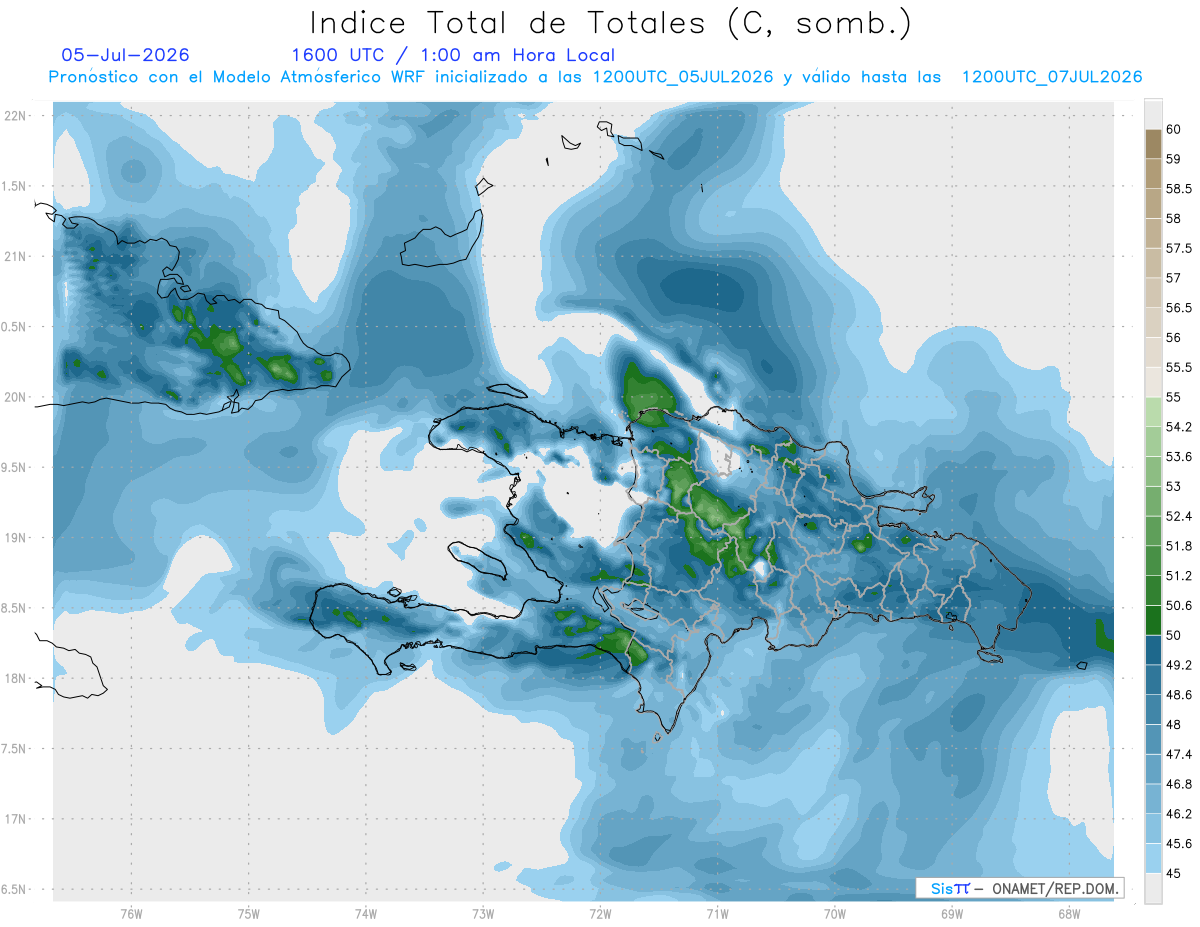The height and width of the screenshot is (927, 1200).
Task: Pick the dark blue swatch between 49.2 and 50
Action: pos(1153,650)
